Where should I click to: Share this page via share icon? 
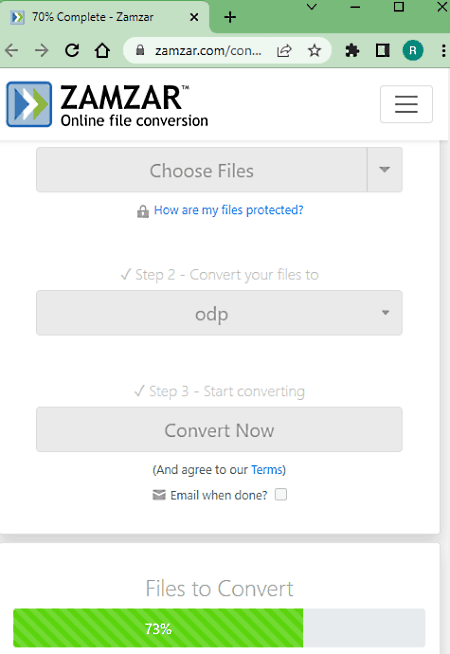284,50
